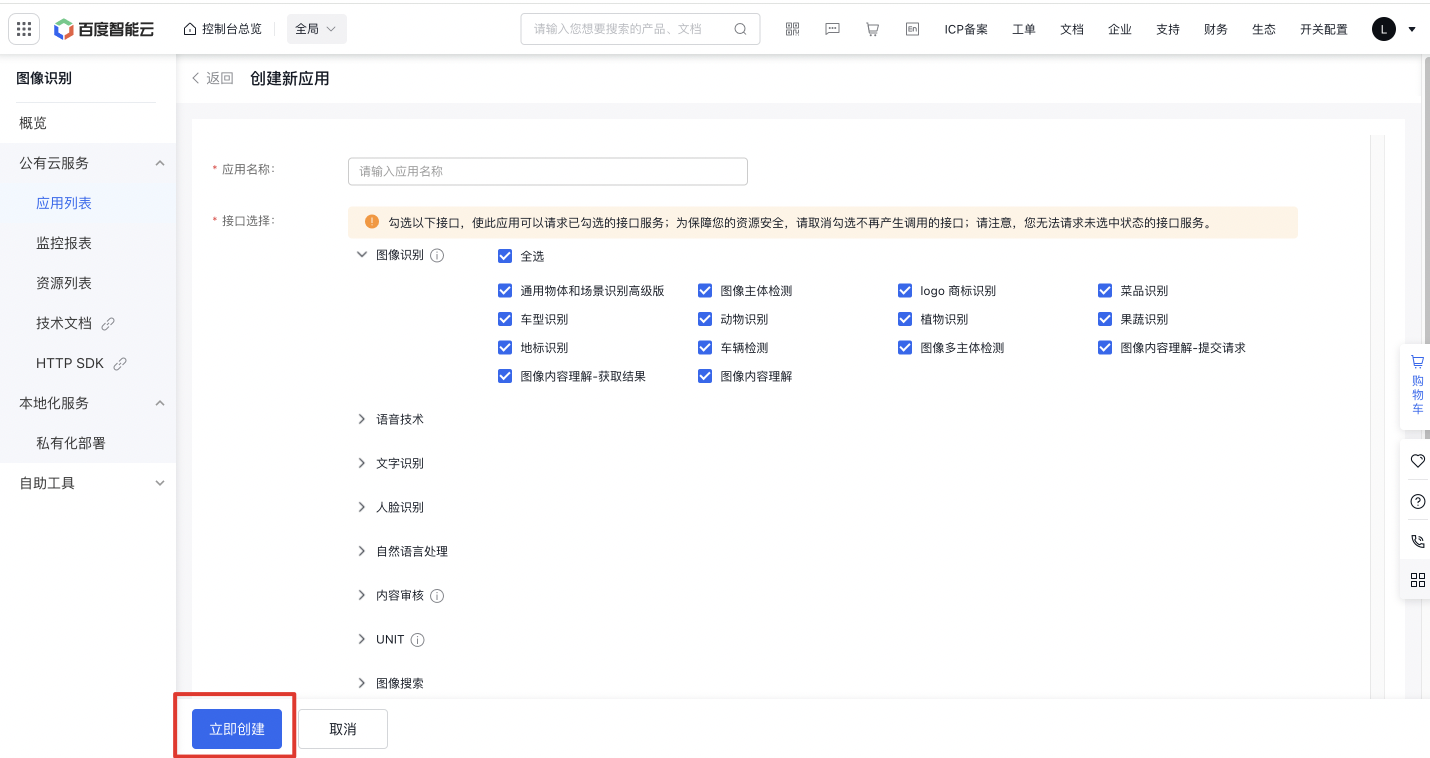Uncheck 图像多主体检测 checkbox
Image resolution: width=1430 pixels, height=758 pixels.
tap(905, 348)
